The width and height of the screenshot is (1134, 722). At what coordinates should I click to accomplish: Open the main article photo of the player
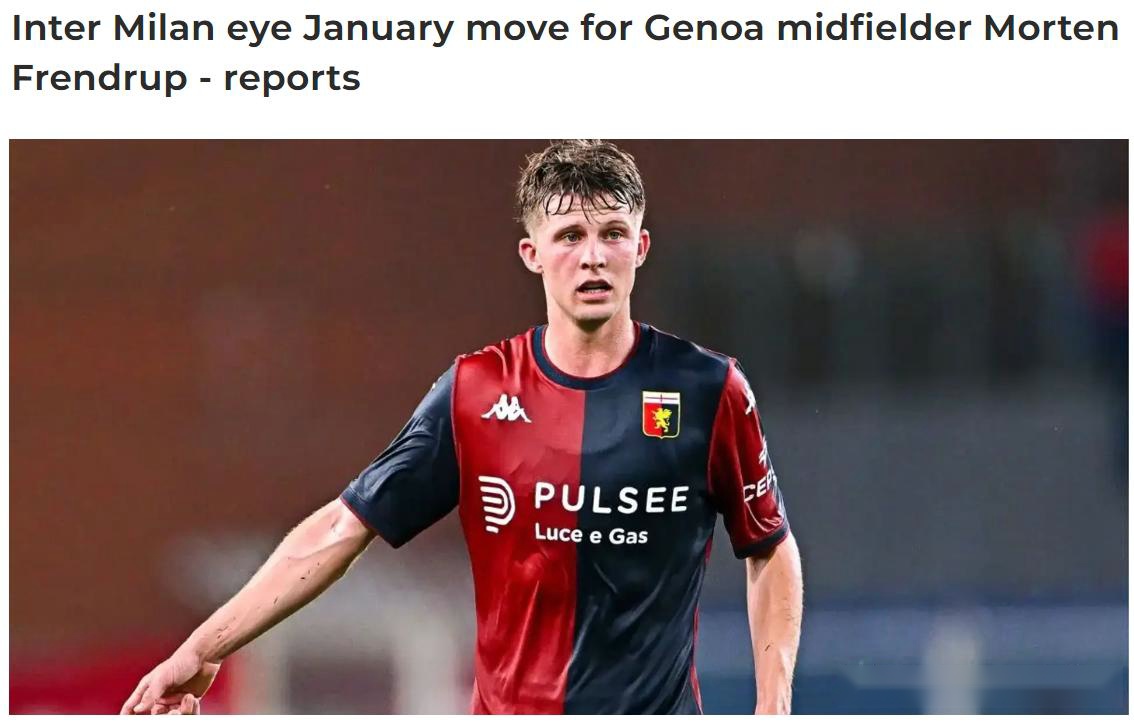568,427
